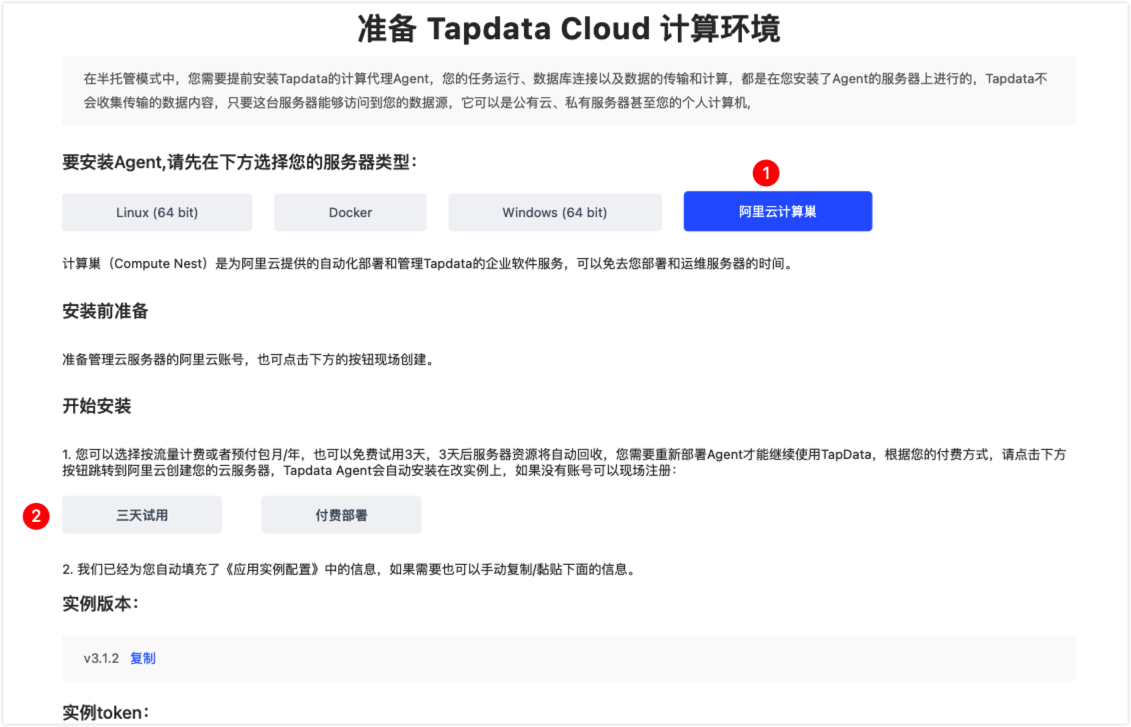Click the red number 2 marker badge
Image resolution: width=1131 pixels, height=727 pixels.
37,516
